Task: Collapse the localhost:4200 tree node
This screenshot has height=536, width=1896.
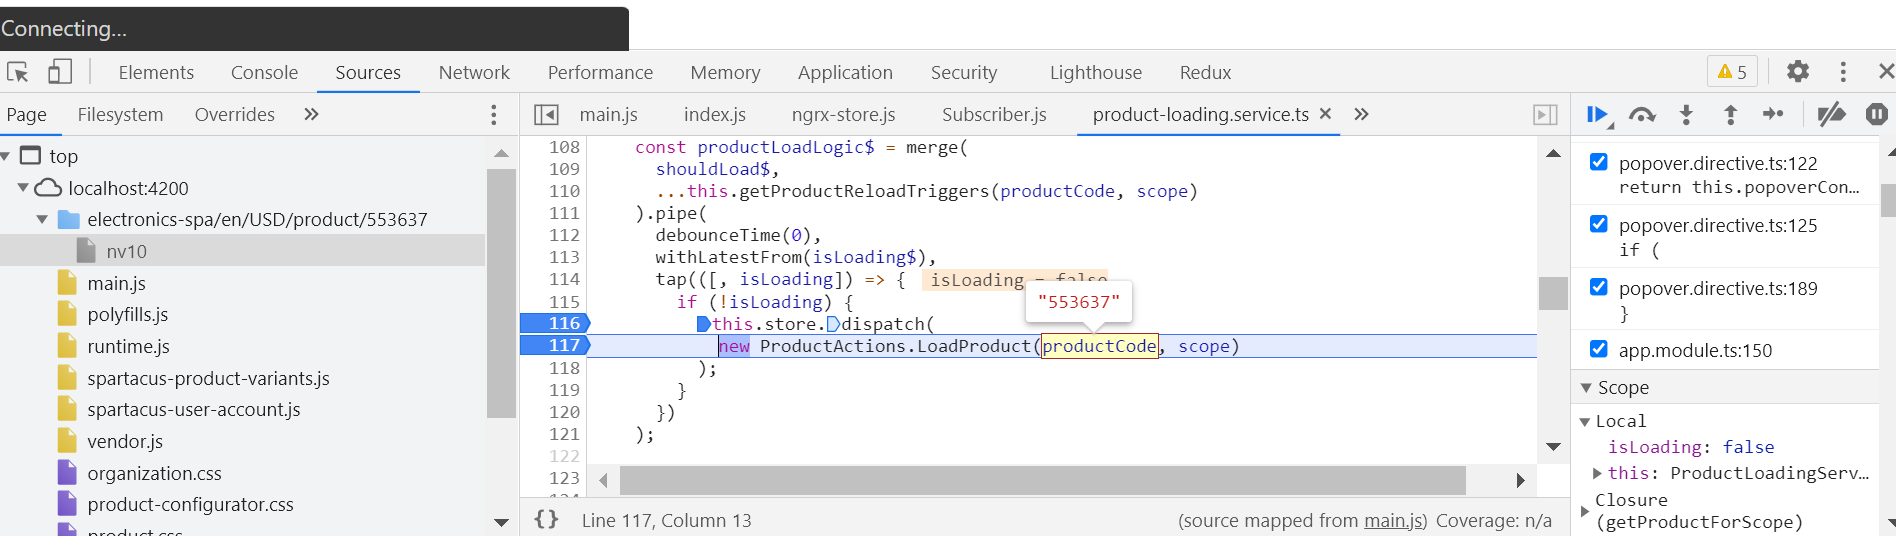Action: click(23, 188)
